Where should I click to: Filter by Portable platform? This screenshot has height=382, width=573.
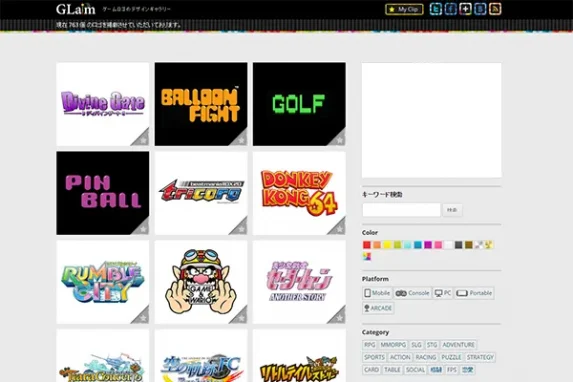474,293
